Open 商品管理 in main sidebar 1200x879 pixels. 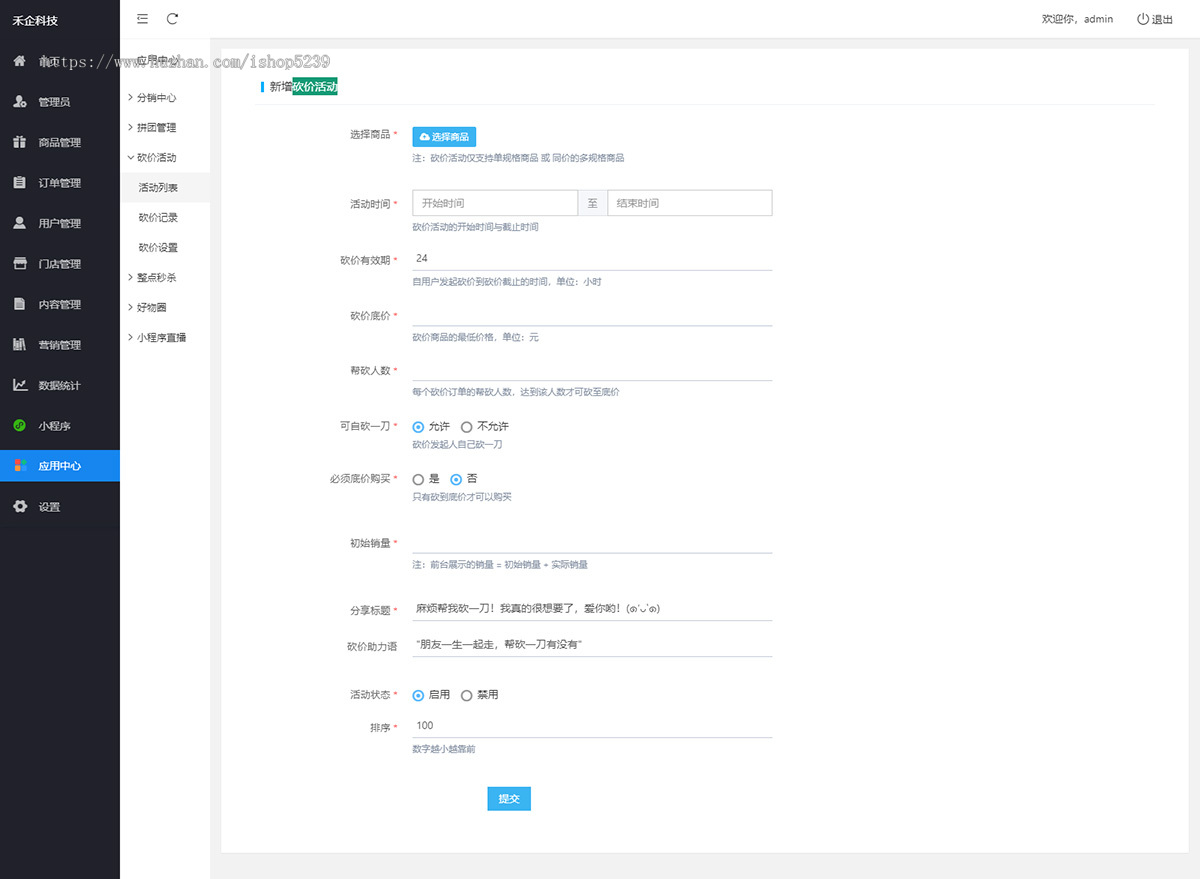pyautogui.click(x=60, y=142)
